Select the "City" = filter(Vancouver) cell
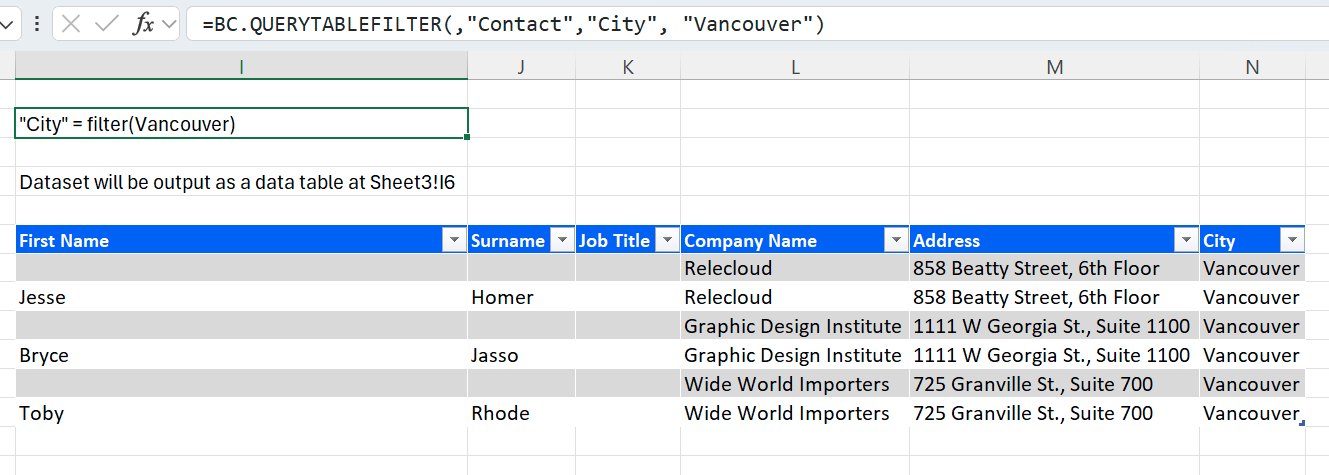Image resolution: width=1329 pixels, height=475 pixels. 241,123
